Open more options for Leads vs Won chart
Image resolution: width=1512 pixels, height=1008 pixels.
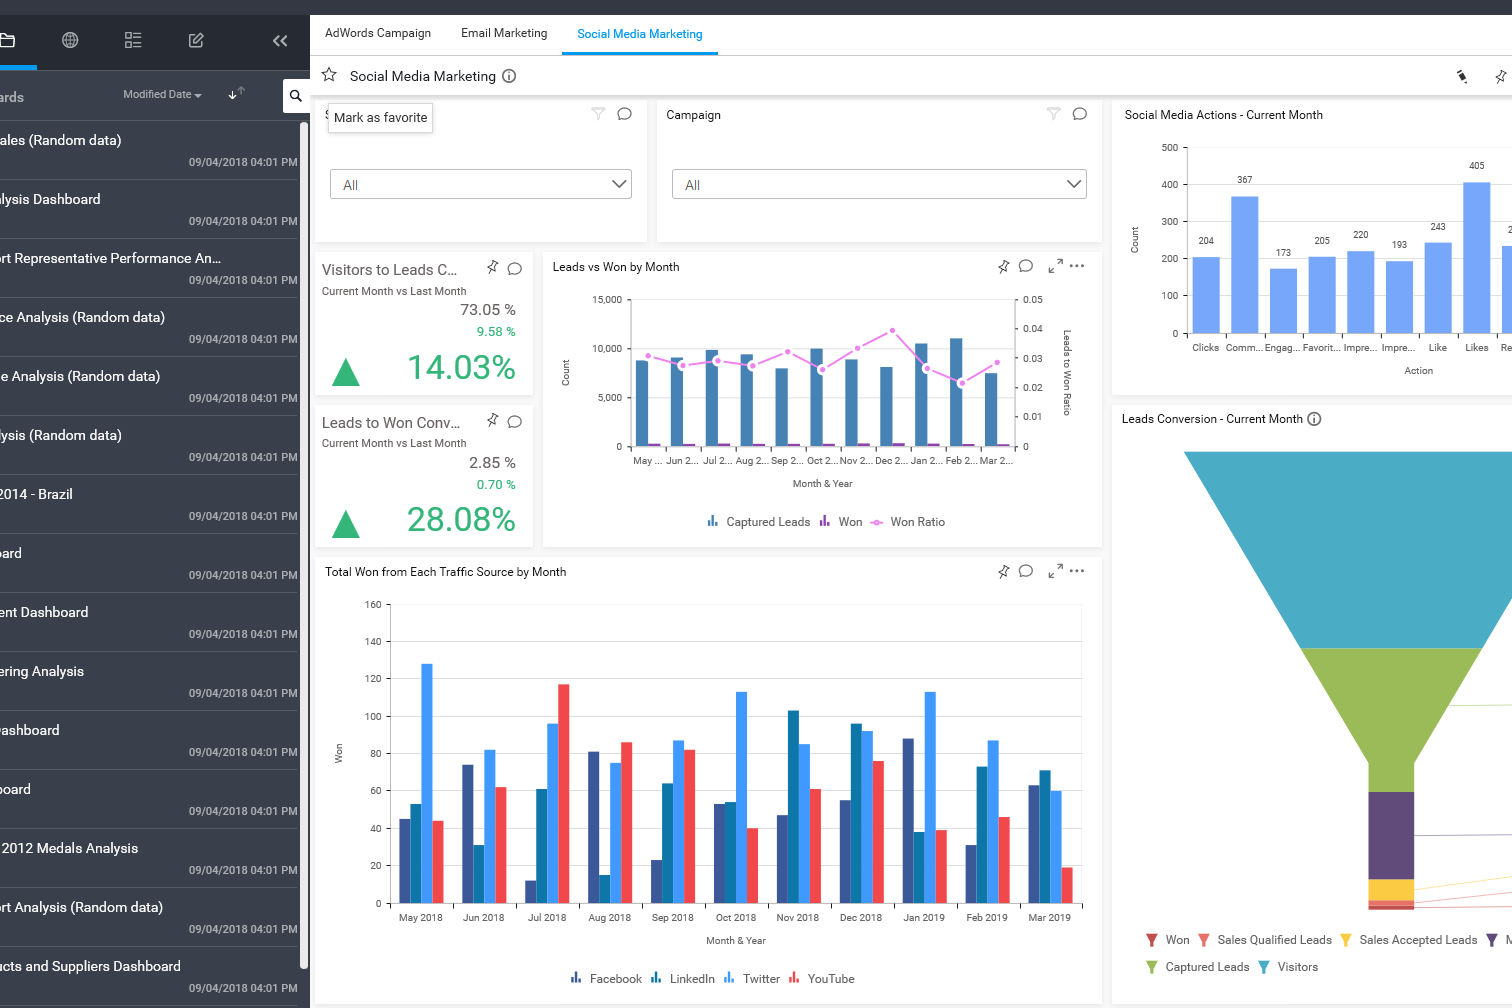coord(1077,266)
